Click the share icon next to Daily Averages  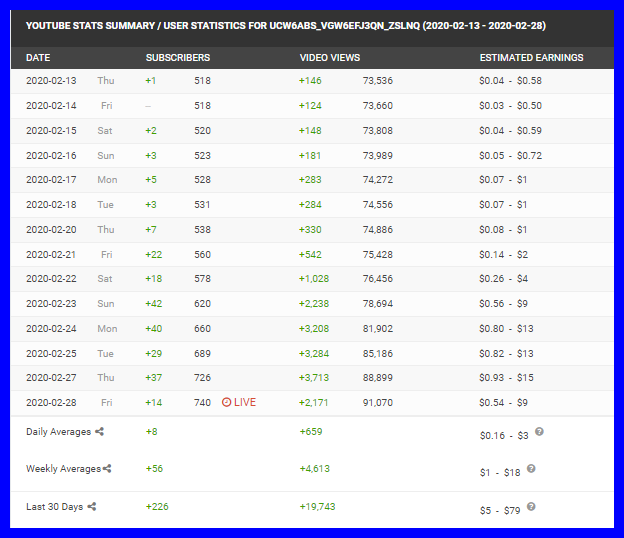[99, 431]
